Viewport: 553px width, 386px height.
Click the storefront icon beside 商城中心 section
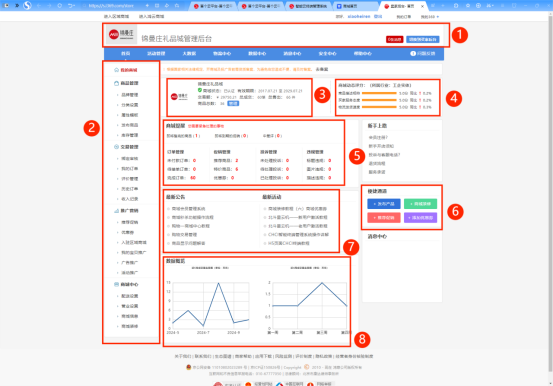(x=116, y=284)
